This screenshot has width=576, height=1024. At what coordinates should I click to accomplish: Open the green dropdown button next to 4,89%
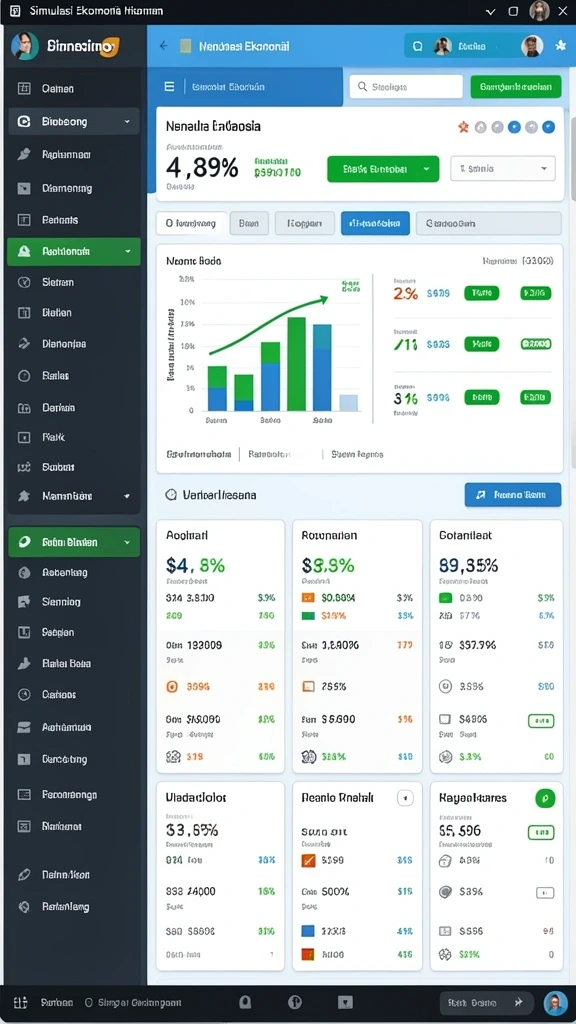383,168
